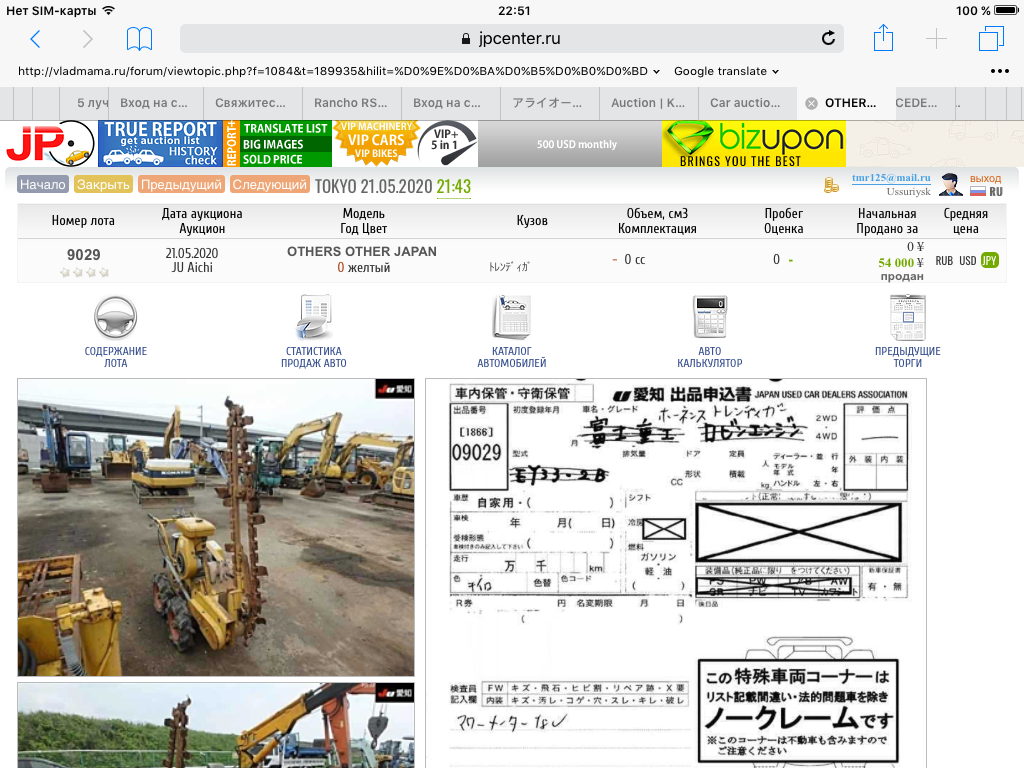1024x768 pixels.
Task: Open the Предыдущие торги calendar icon
Action: (908, 317)
